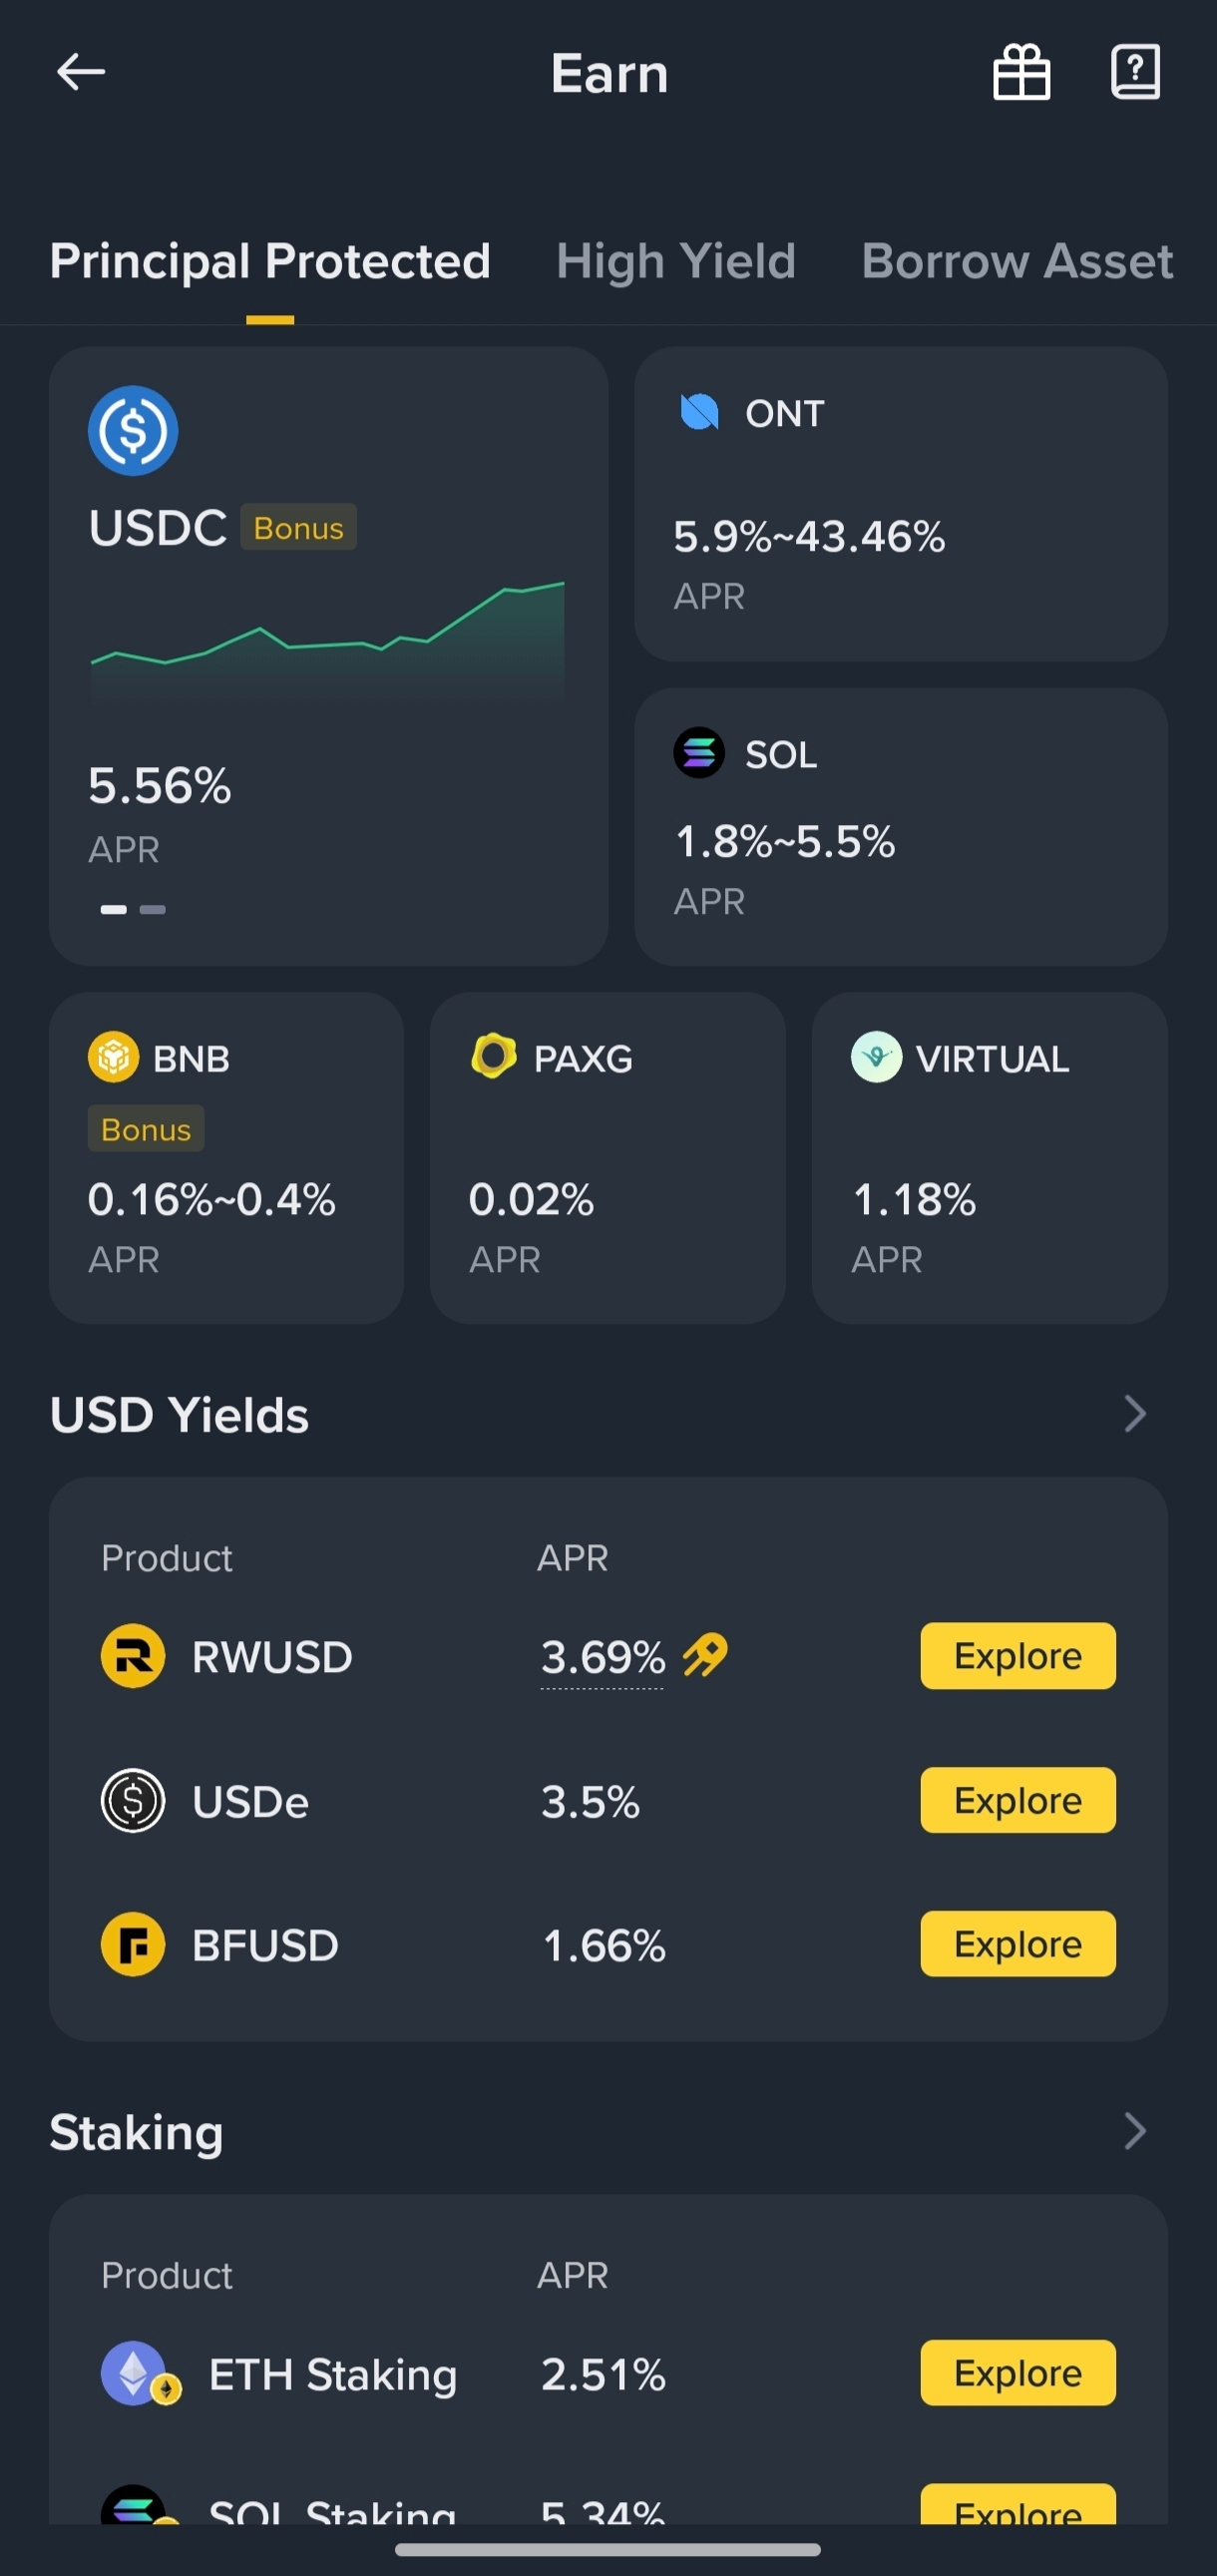The image size is (1217, 2576).
Task: Tap the BFUSD product icon
Action: pyautogui.click(x=133, y=1944)
